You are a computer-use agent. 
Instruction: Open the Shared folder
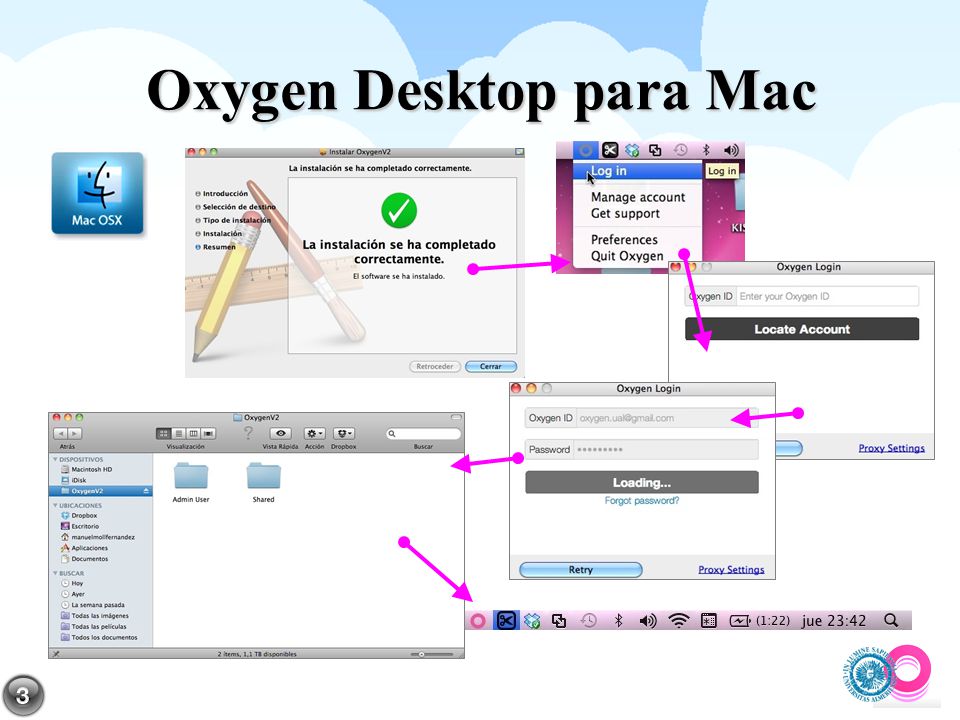coord(263,482)
